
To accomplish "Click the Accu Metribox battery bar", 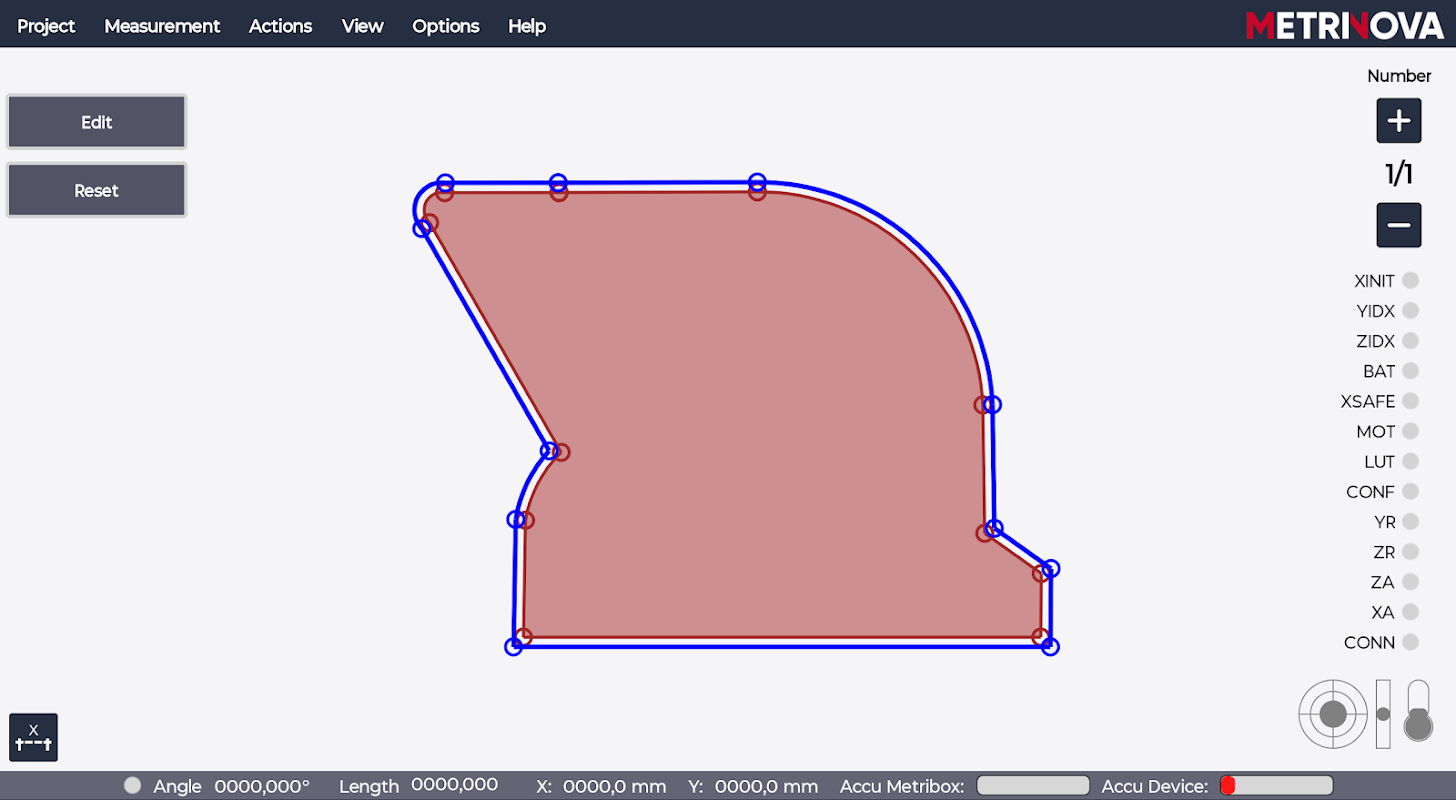I will pos(1033,786).
